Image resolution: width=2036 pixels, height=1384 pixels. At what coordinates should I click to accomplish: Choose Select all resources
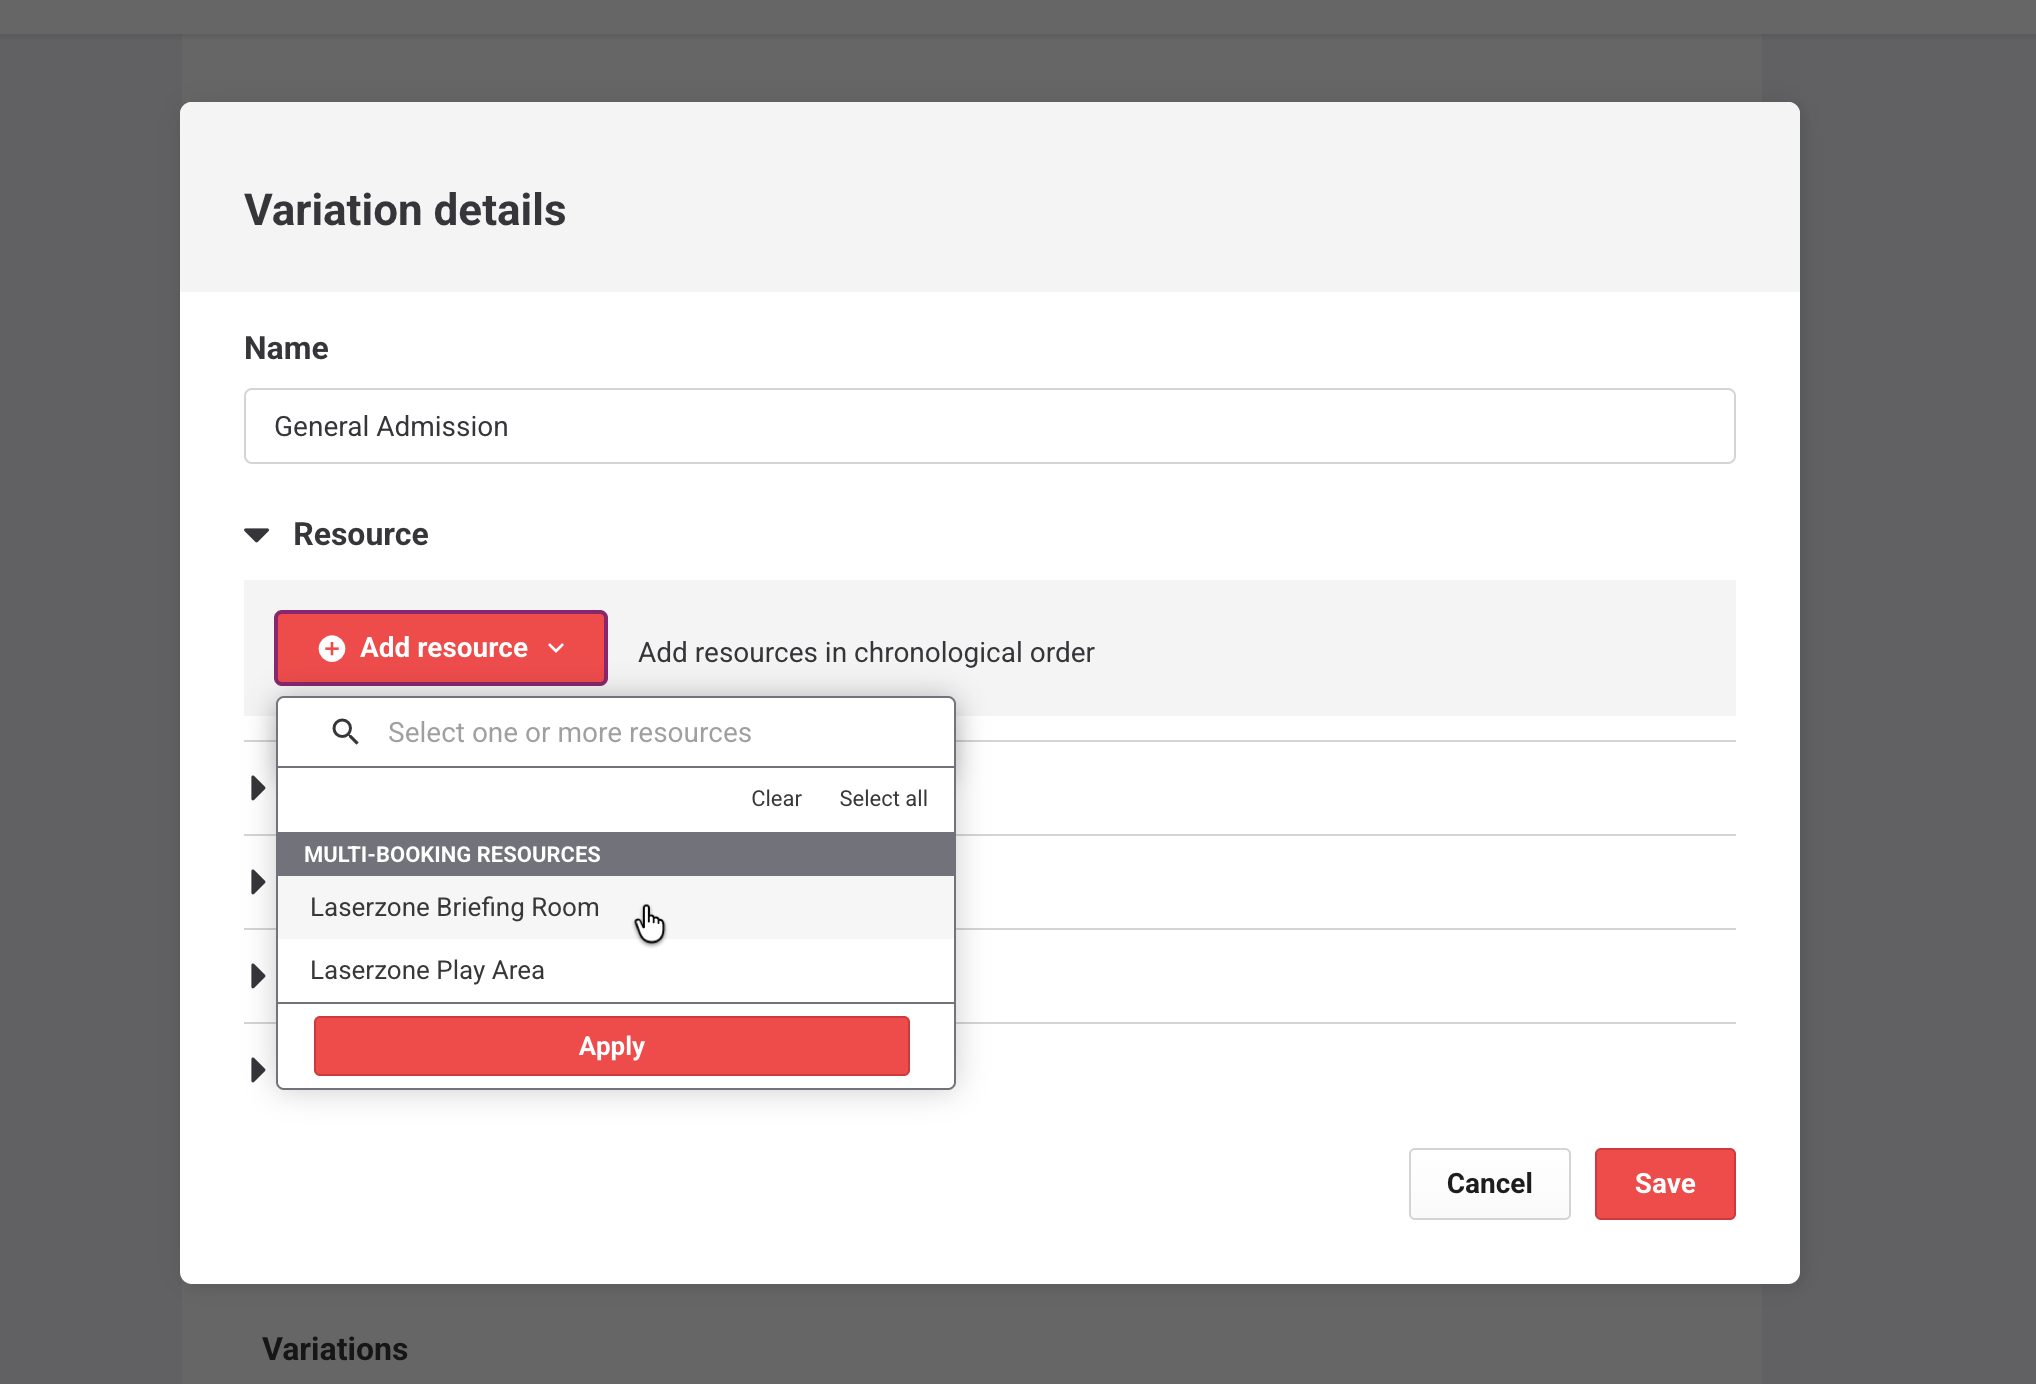(883, 798)
